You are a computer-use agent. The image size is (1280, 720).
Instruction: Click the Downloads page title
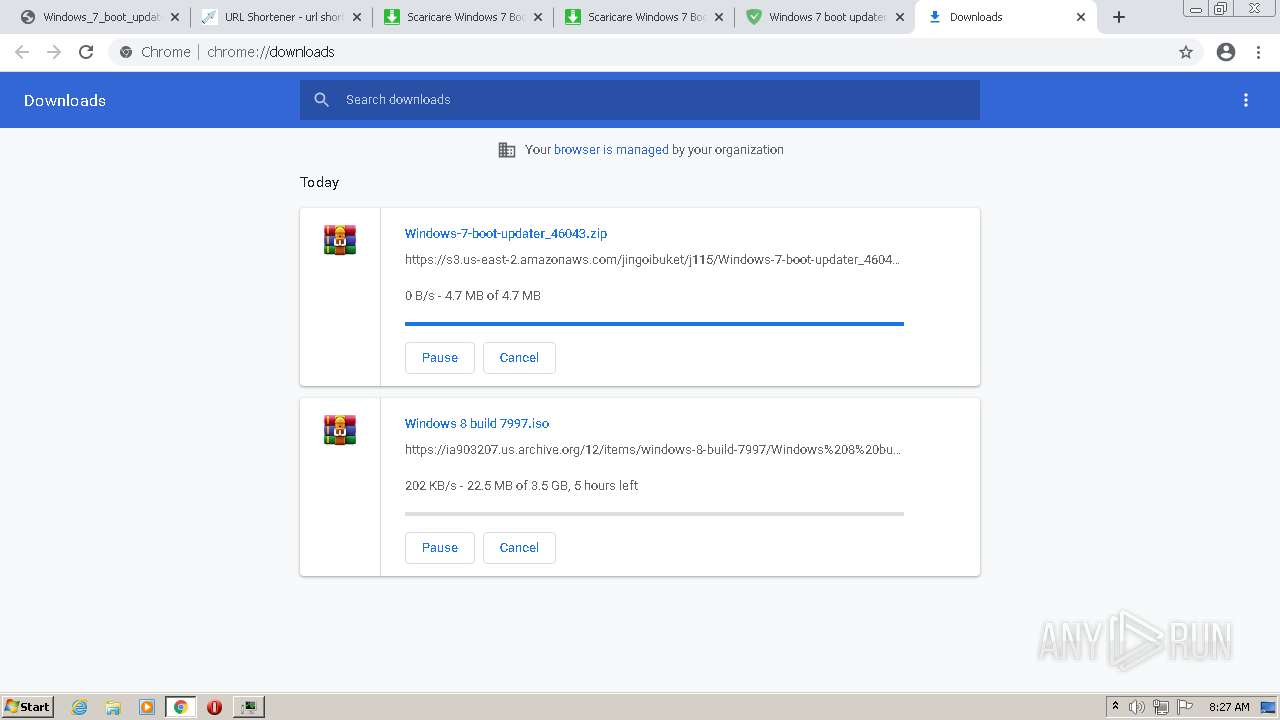pos(65,100)
